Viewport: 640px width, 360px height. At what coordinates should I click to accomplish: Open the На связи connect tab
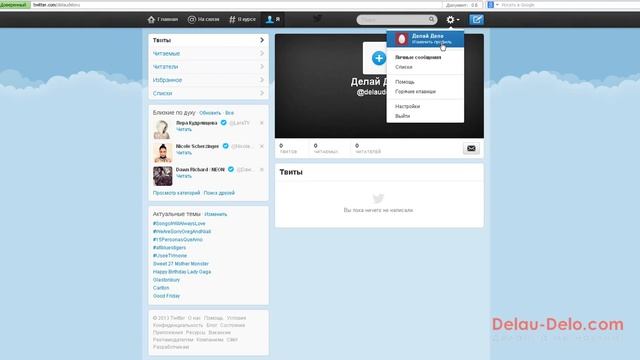tap(203, 19)
